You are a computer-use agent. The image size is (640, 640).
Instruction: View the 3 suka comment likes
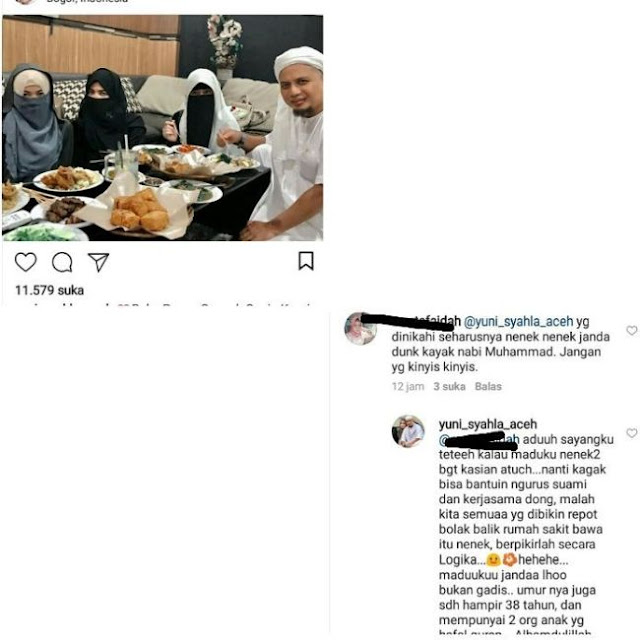pos(449,387)
